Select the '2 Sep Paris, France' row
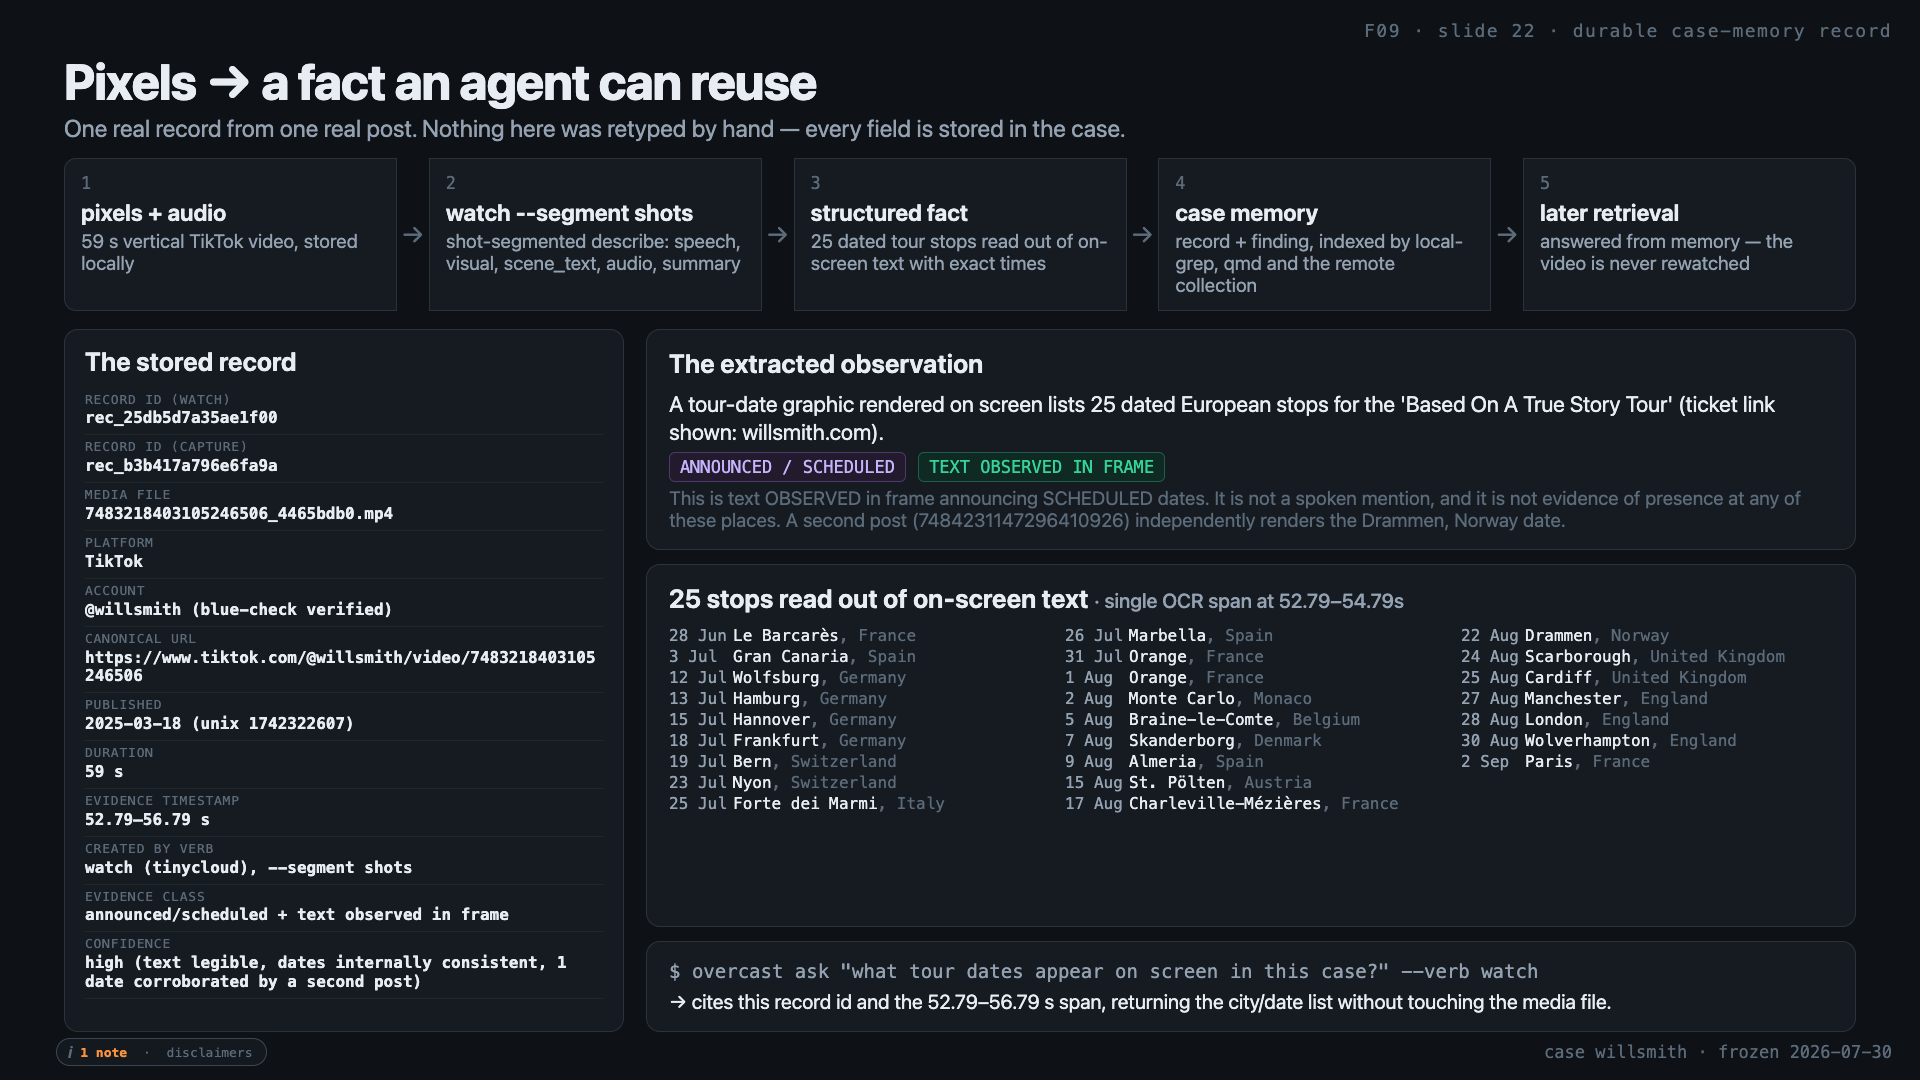This screenshot has height=1080, width=1920. tap(1555, 762)
